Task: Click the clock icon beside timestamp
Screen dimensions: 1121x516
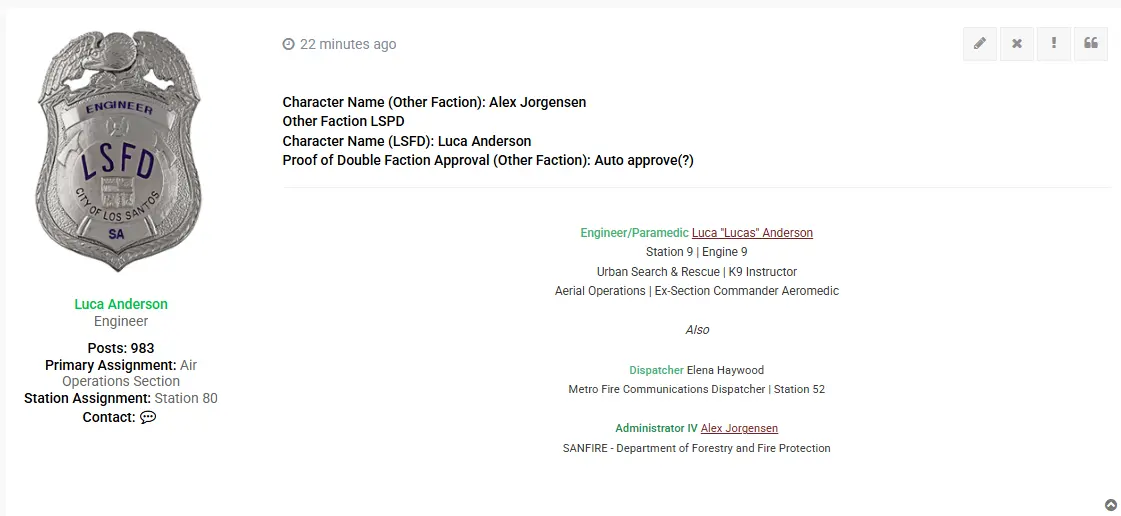Action: 288,44
